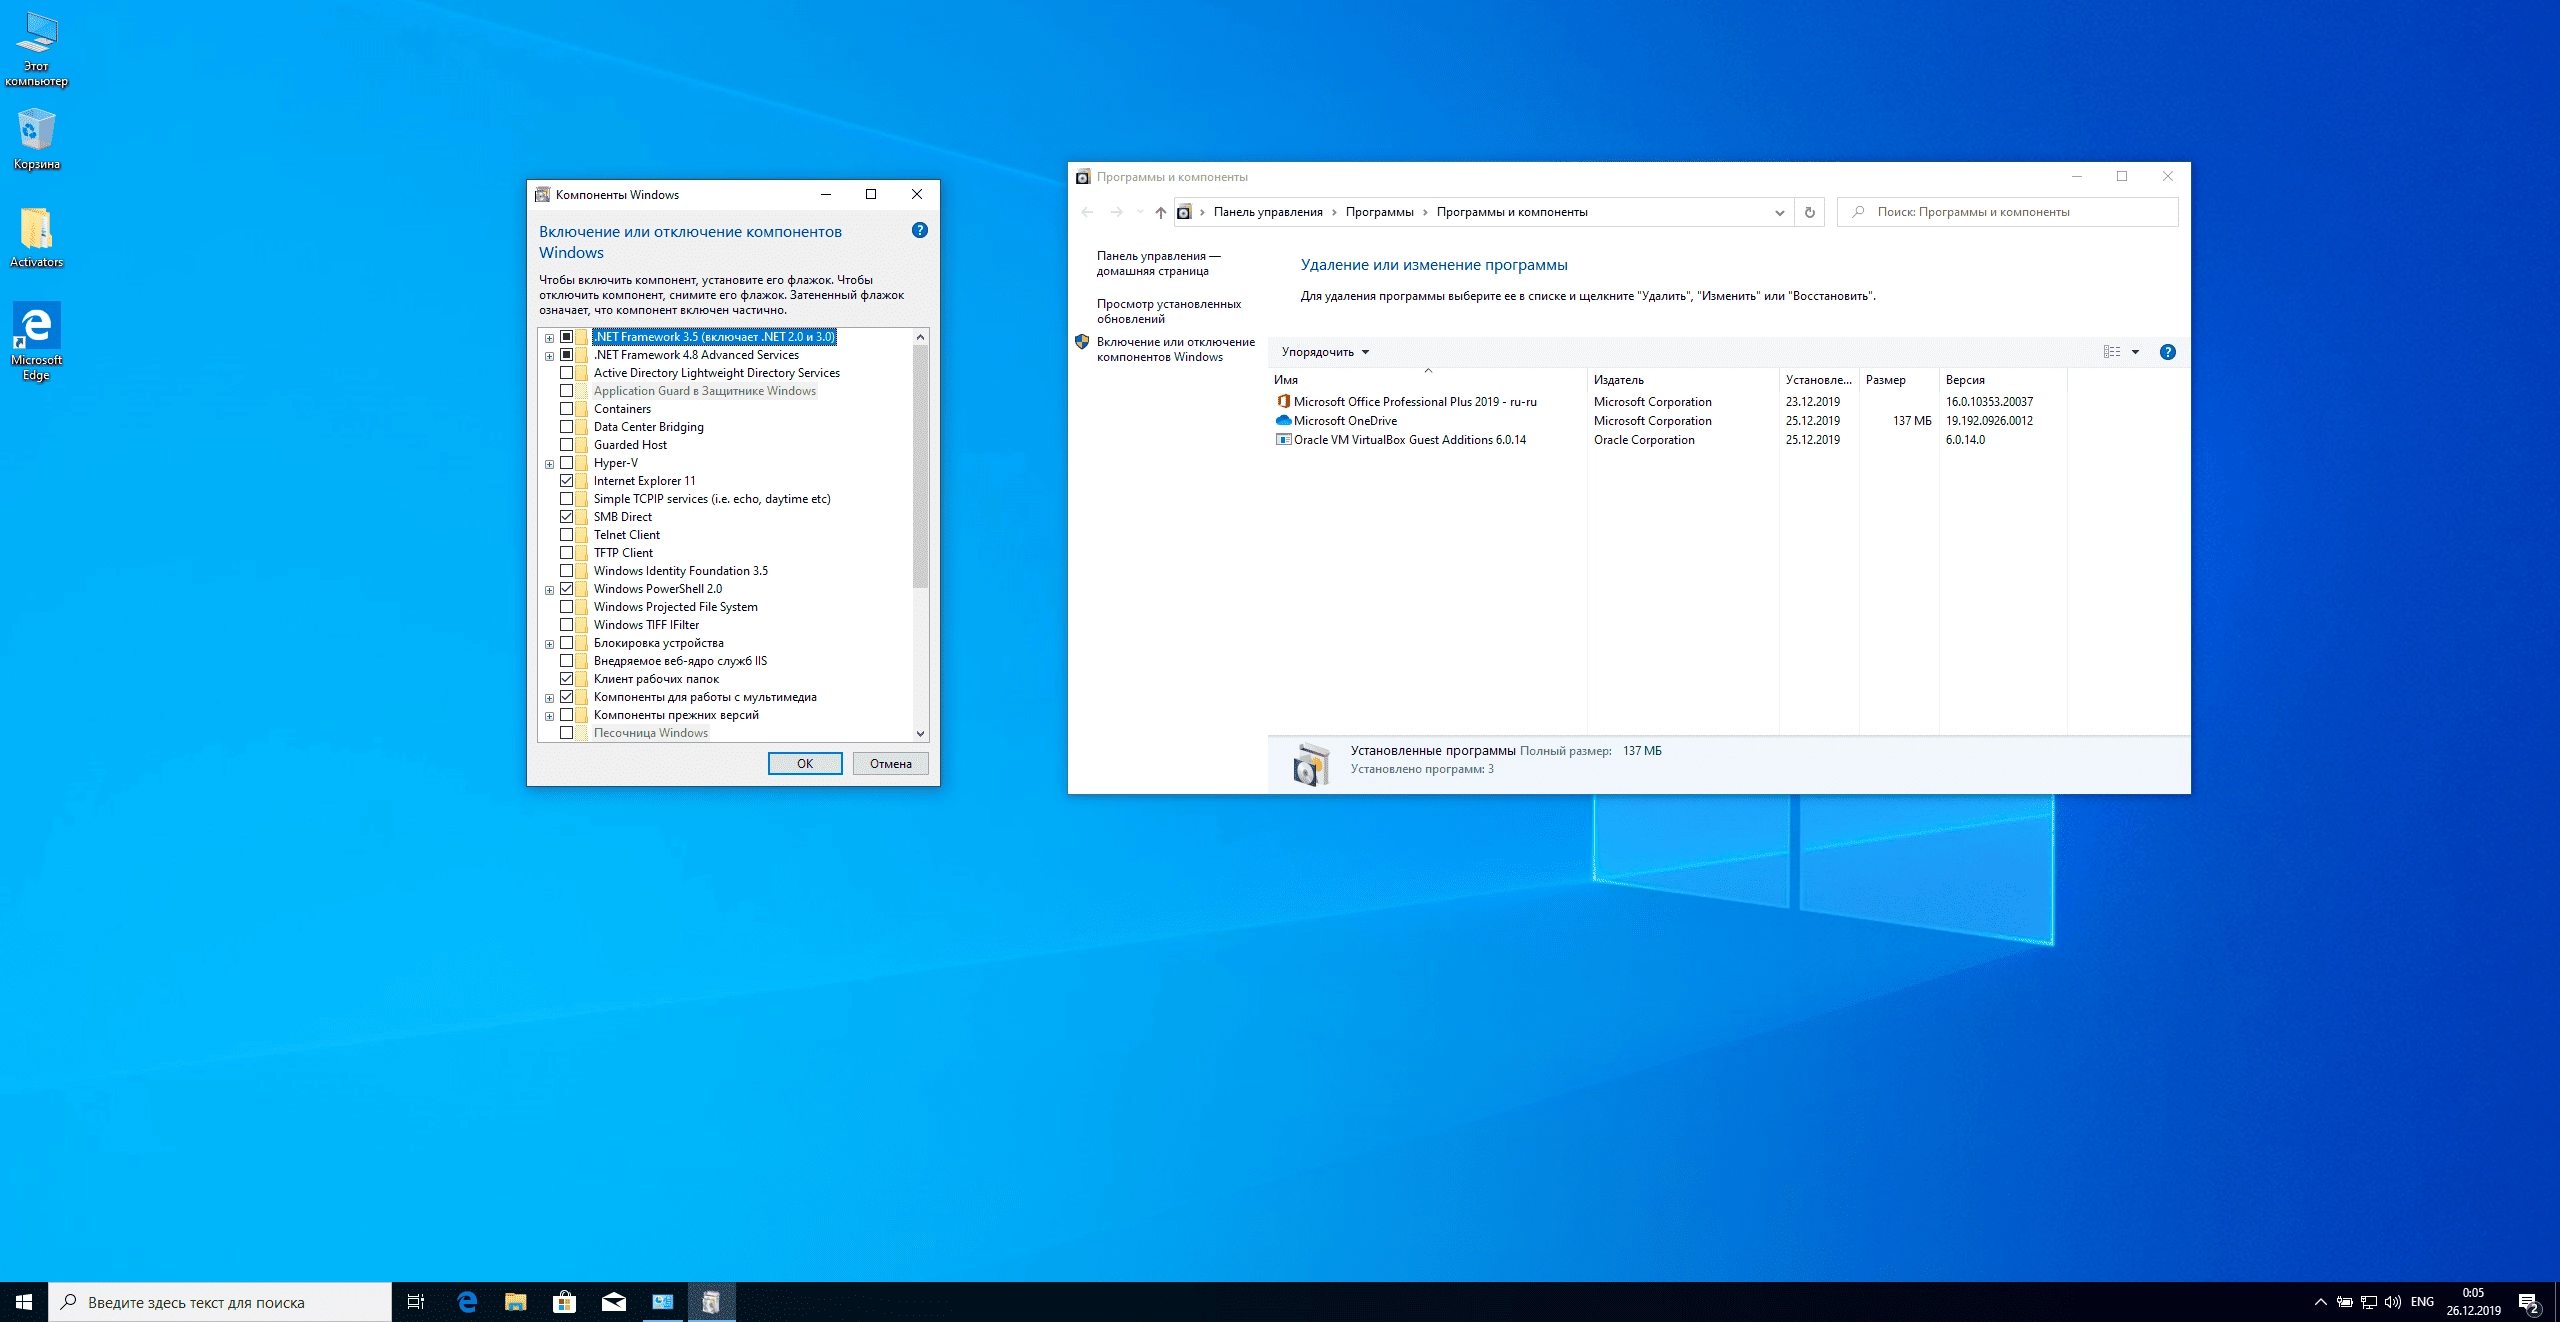Expand the .NET Framework 4.8 Advanced Services node
The image size is (2560, 1322).
[x=549, y=356]
